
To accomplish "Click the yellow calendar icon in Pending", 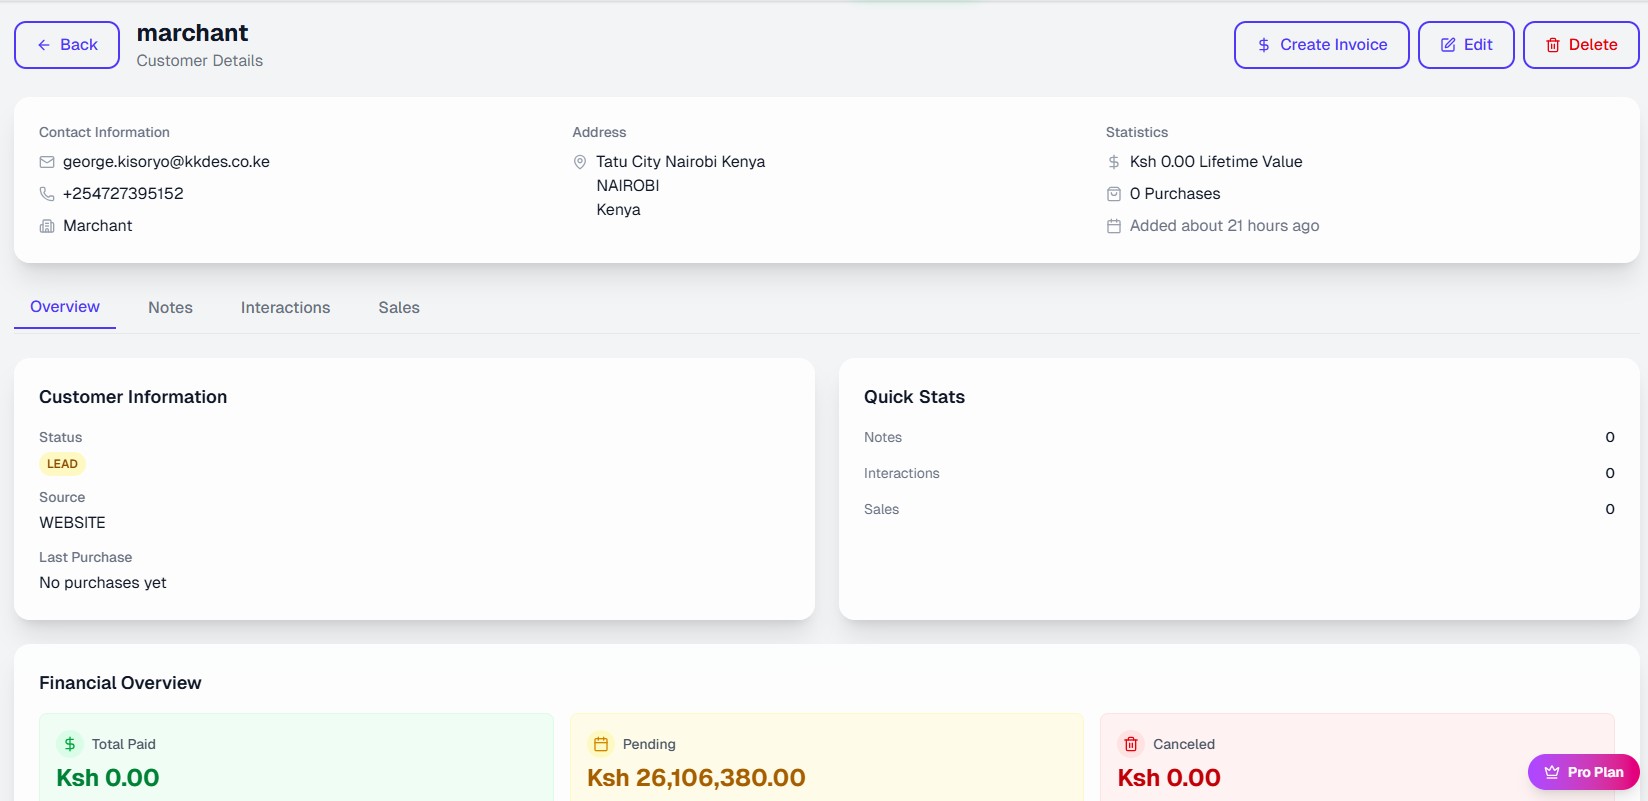I will pyautogui.click(x=601, y=744).
